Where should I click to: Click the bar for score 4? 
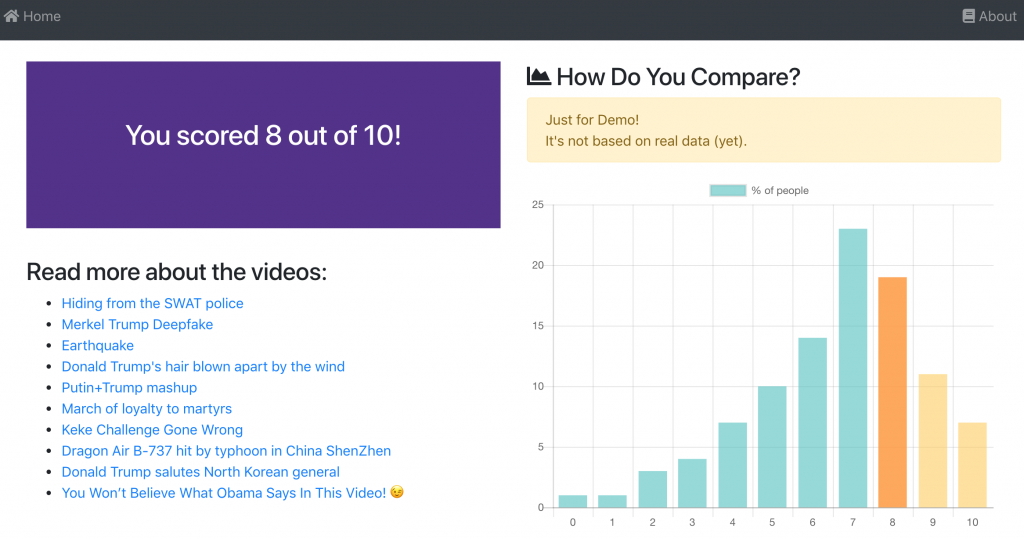732,465
